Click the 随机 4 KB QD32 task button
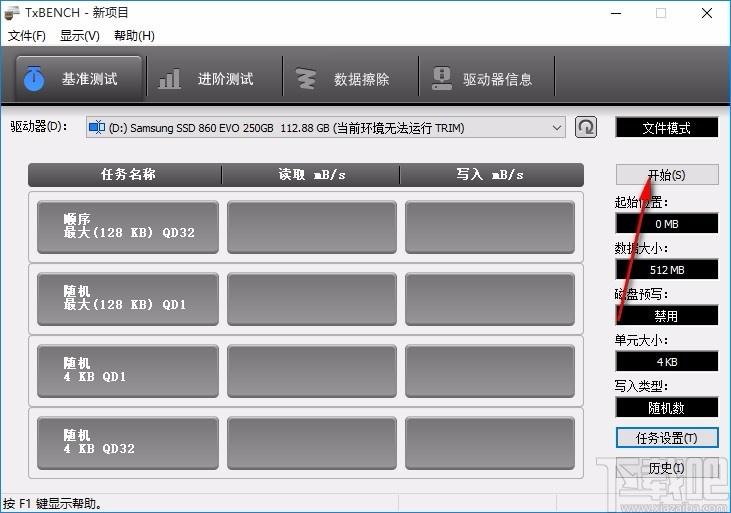This screenshot has height=513, width=731. [x=128, y=443]
